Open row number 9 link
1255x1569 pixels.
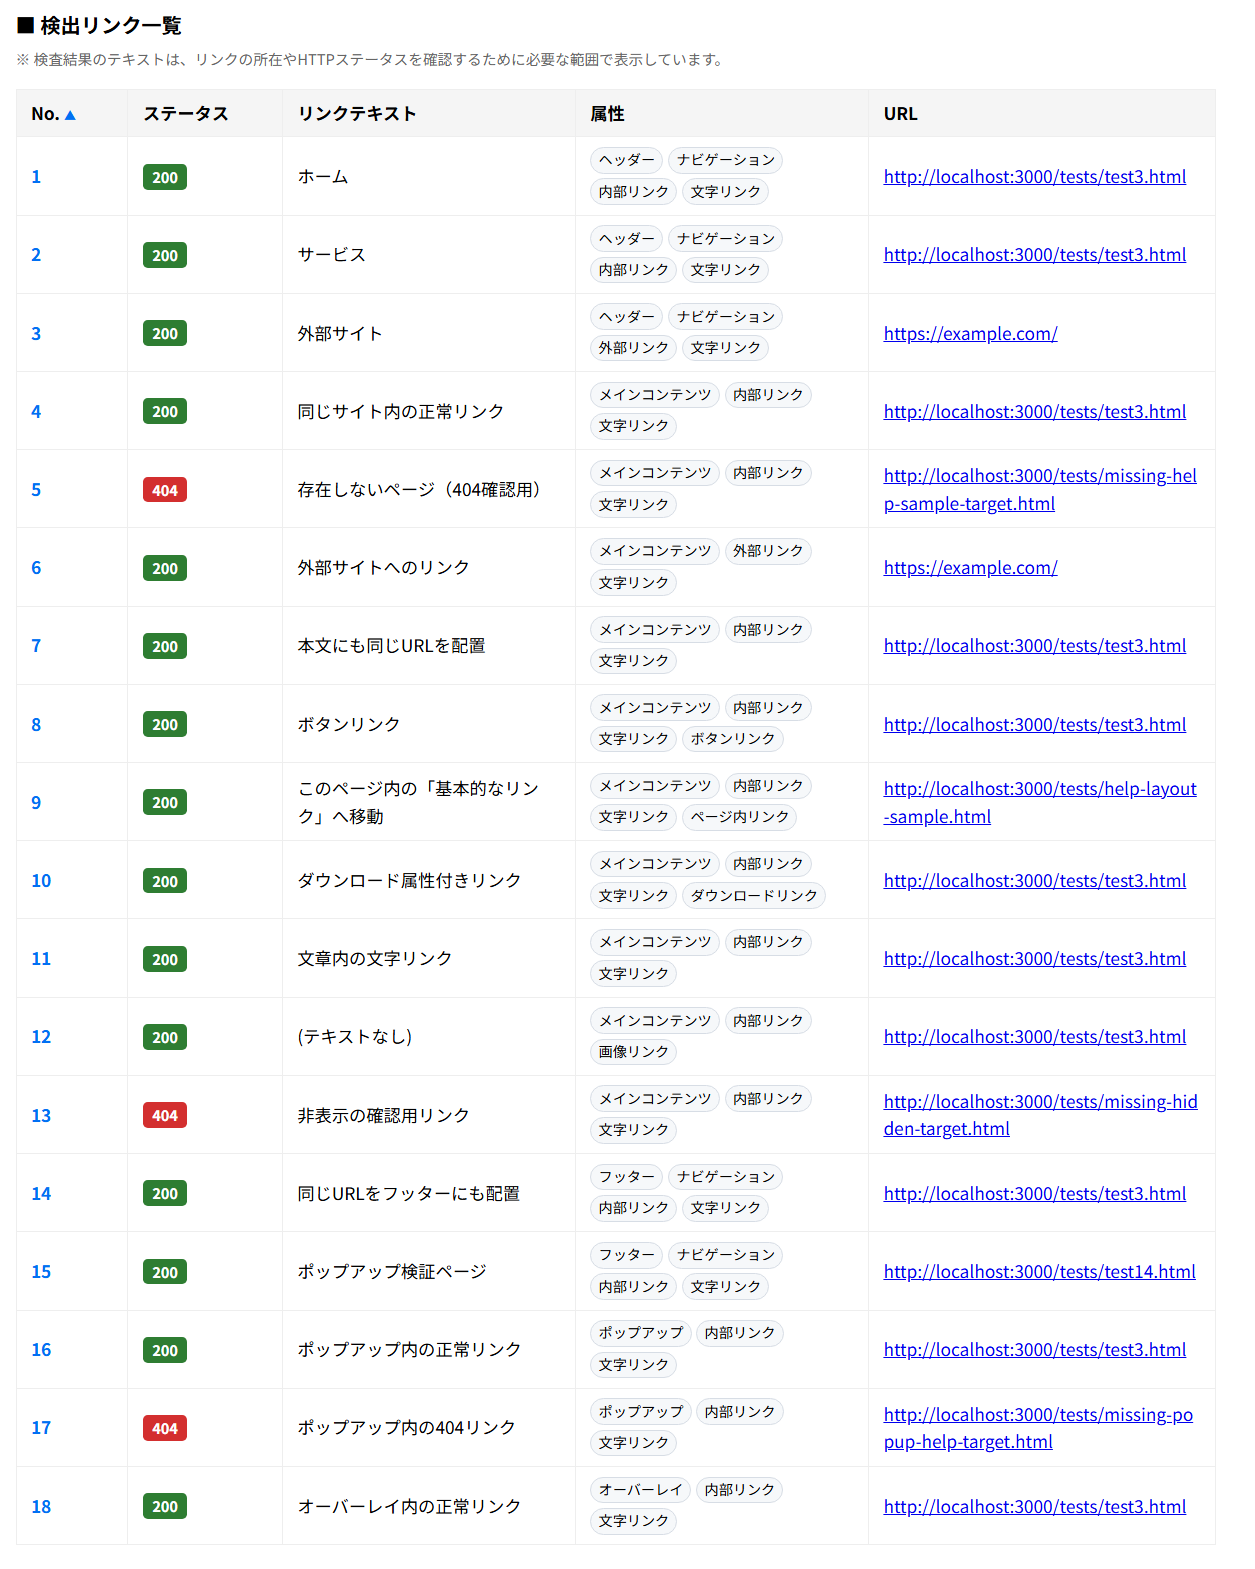36,803
